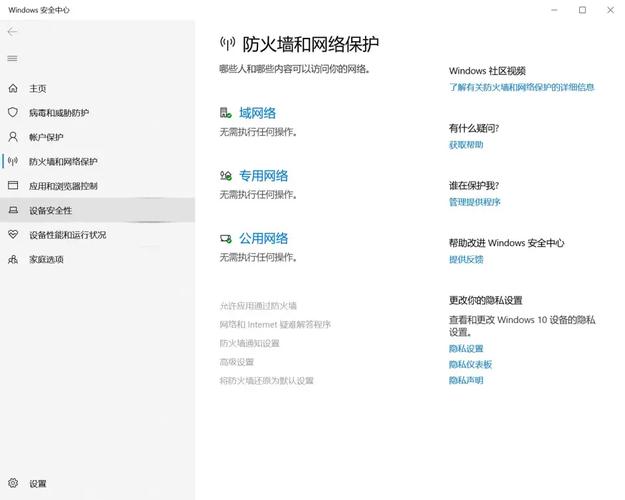Click the 更改你的隐私设置 heading
The height and width of the screenshot is (500, 625).
[x=485, y=301]
